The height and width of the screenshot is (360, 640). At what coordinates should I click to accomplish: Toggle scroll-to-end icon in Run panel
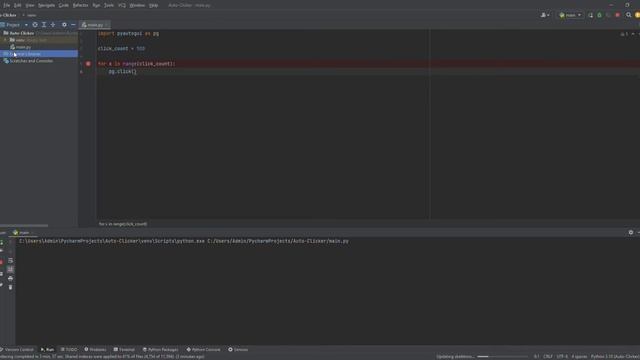pos(11,269)
